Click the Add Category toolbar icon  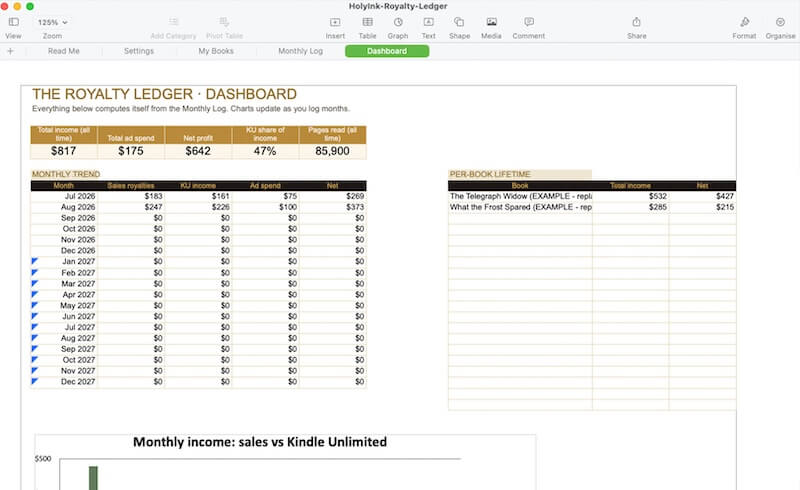[x=173, y=22]
